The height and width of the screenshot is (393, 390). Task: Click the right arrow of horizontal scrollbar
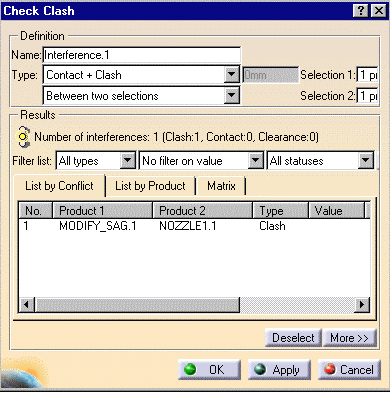coord(362,304)
